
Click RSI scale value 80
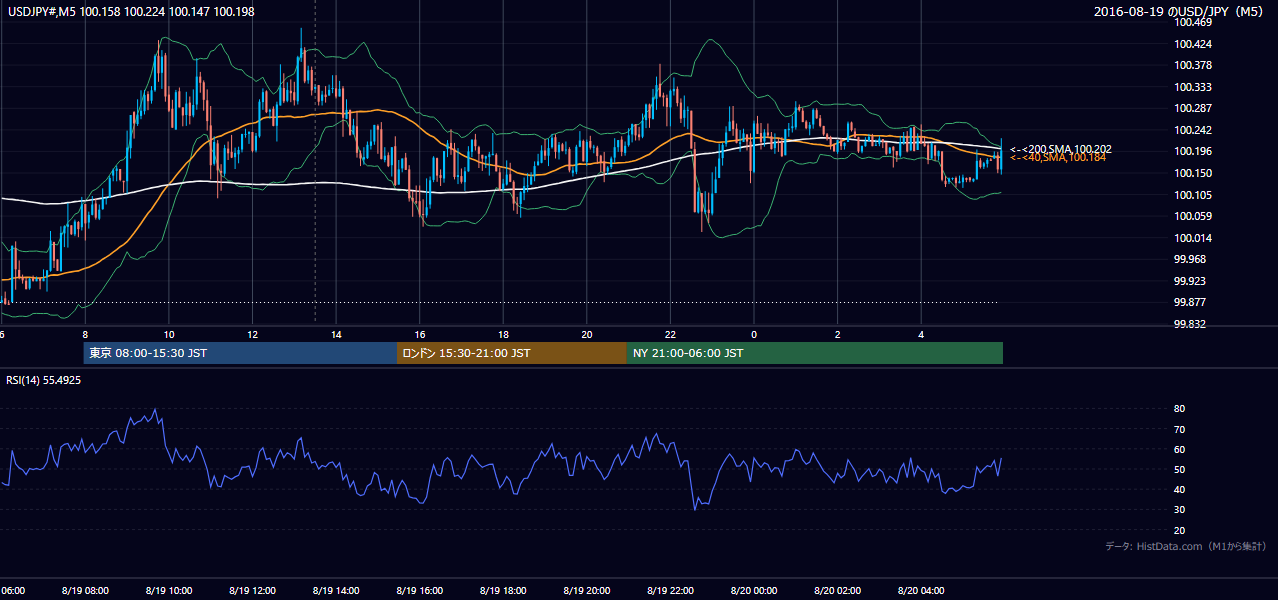tap(1180, 409)
